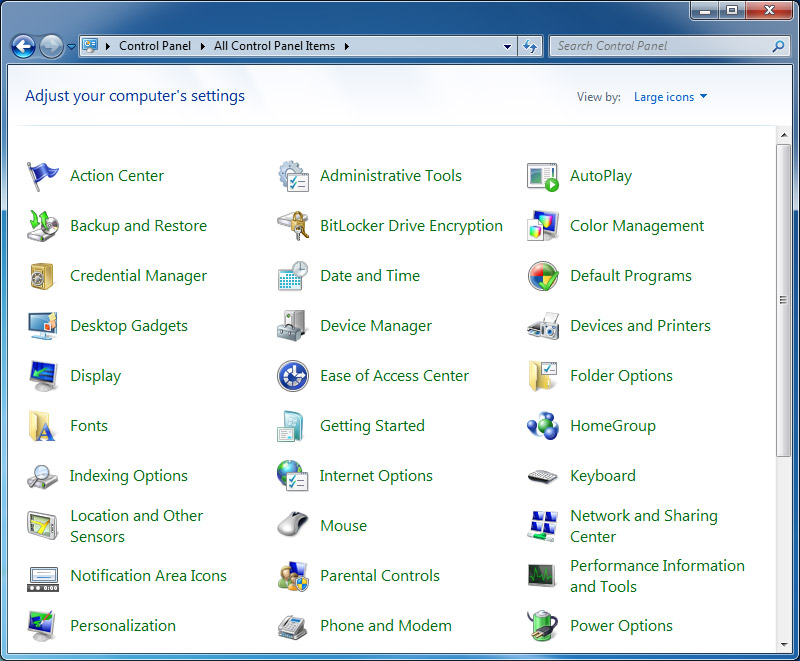Click the Back navigation arrow button
The image size is (800, 661).
click(x=23, y=46)
